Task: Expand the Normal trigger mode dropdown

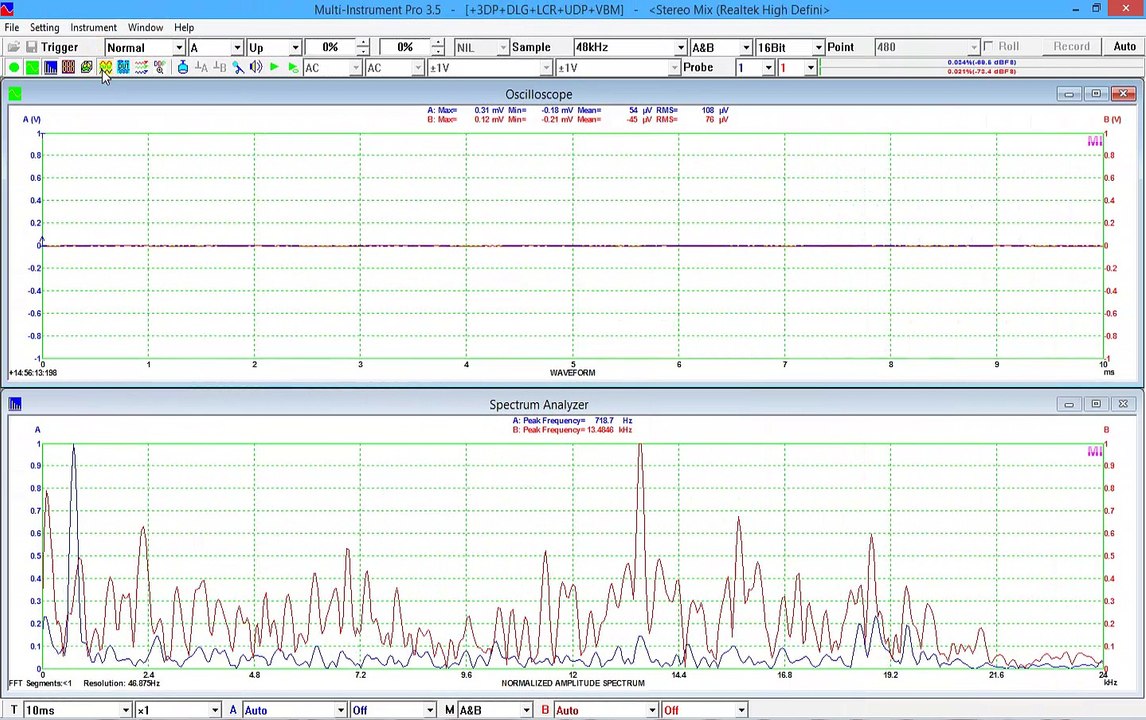Action: pos(179,48)
